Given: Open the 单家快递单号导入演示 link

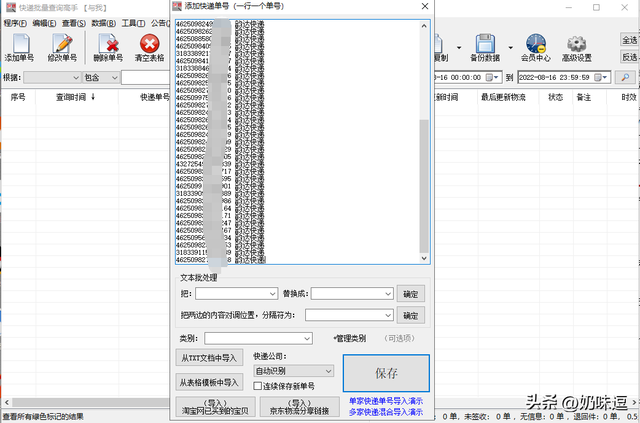Looking at the screenshot, I should click(x=386, y=401).
